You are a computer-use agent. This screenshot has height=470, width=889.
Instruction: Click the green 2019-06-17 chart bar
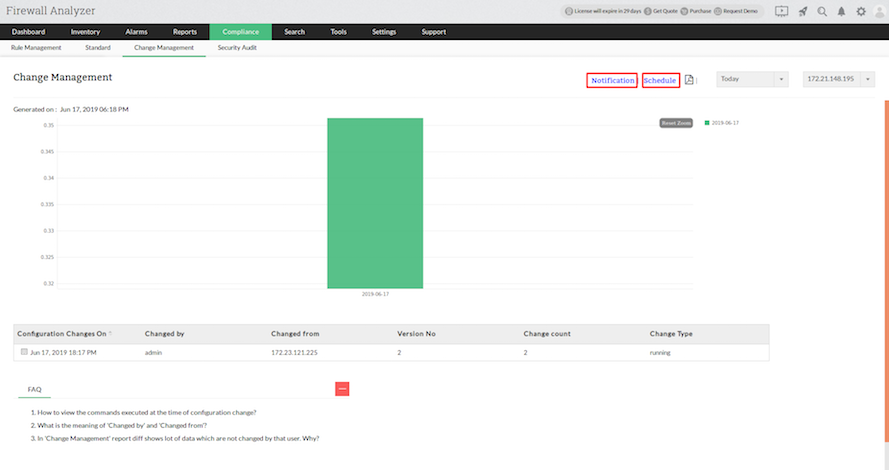[x=375, y=203]
